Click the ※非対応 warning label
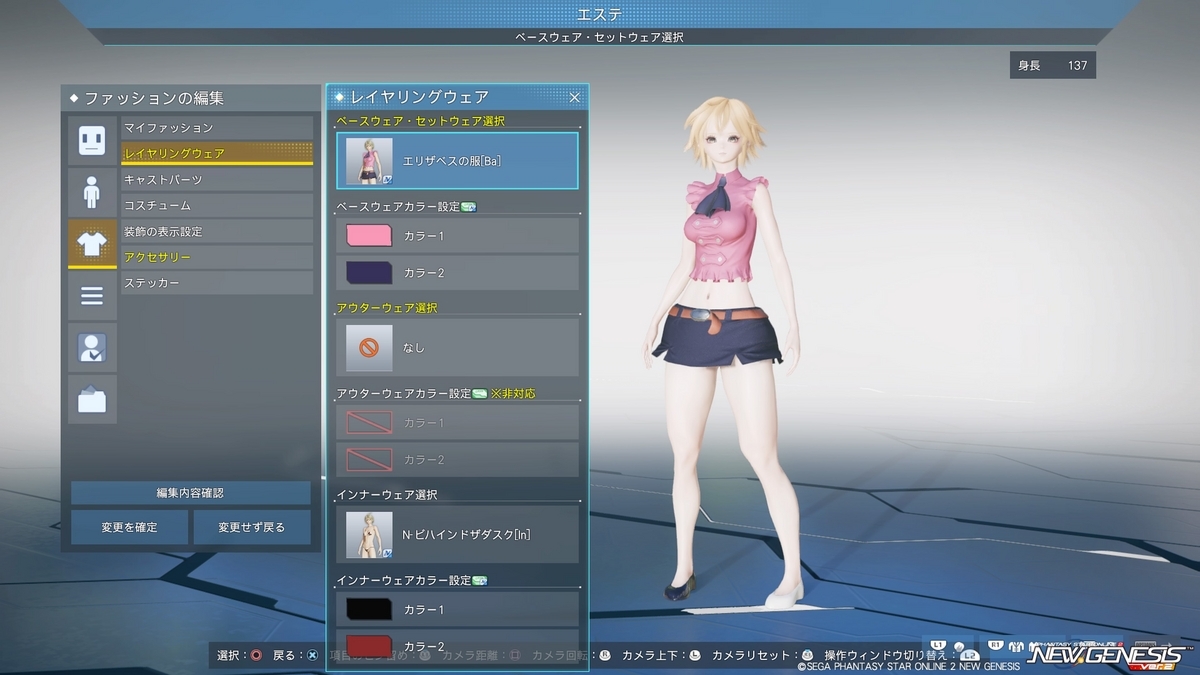The height and width of the screenshot is (675, 1200). click(x=513, y=394)
